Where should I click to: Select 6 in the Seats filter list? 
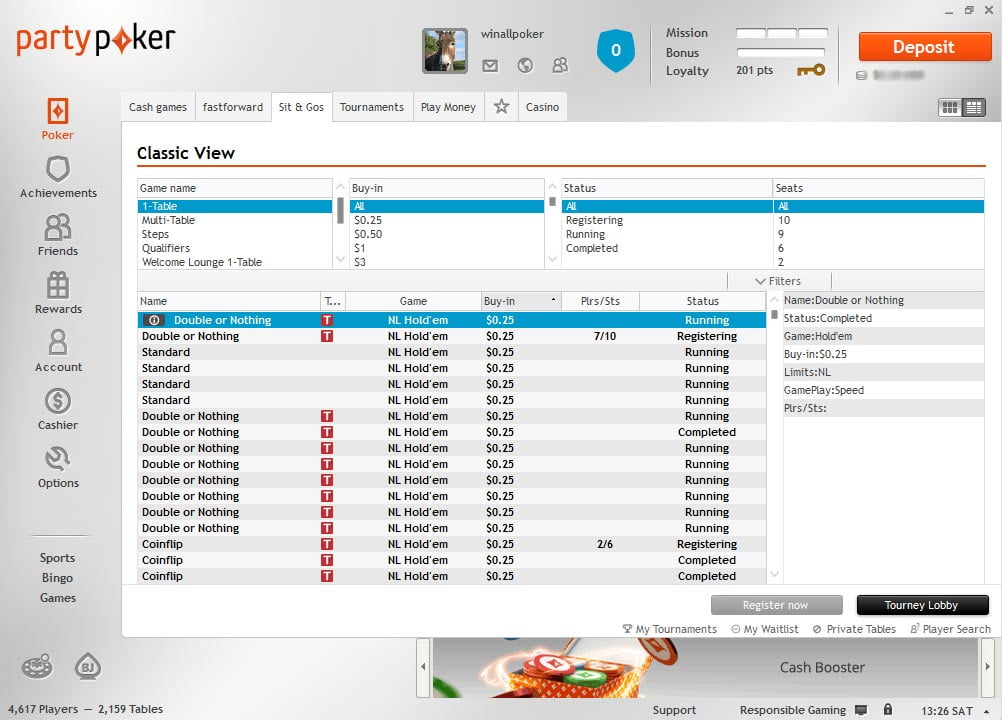[879, 249]
